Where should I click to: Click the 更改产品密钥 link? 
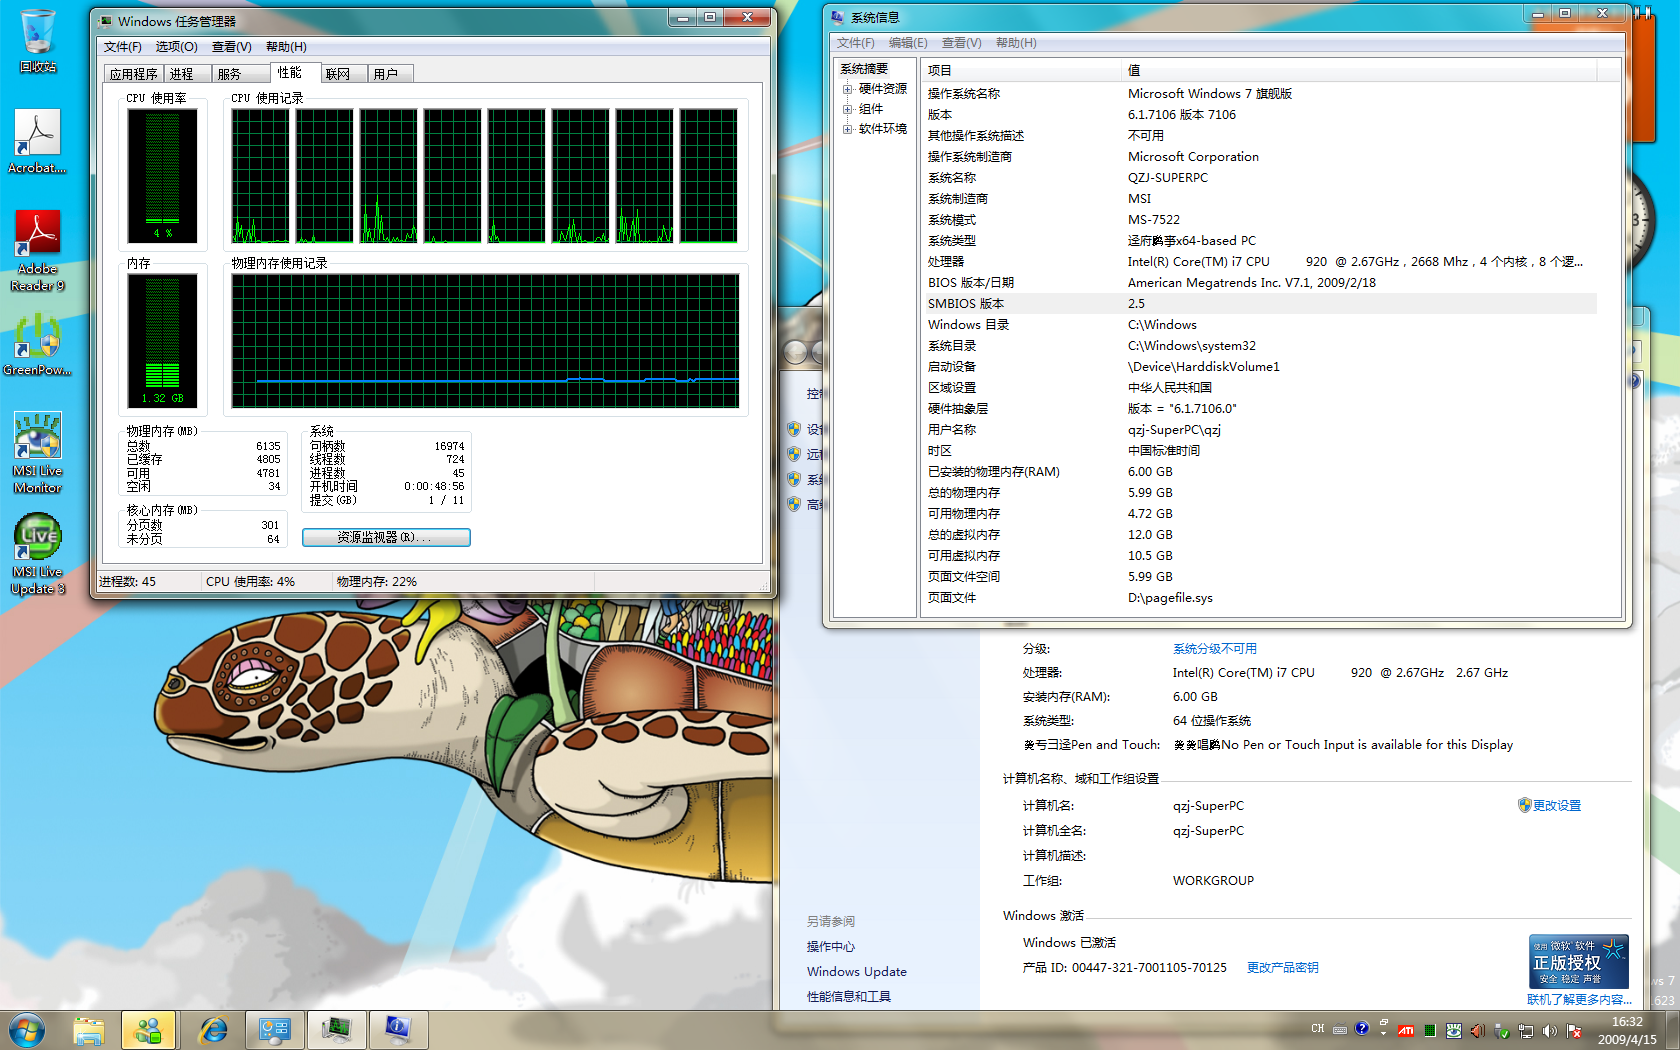pos(1282,968)
